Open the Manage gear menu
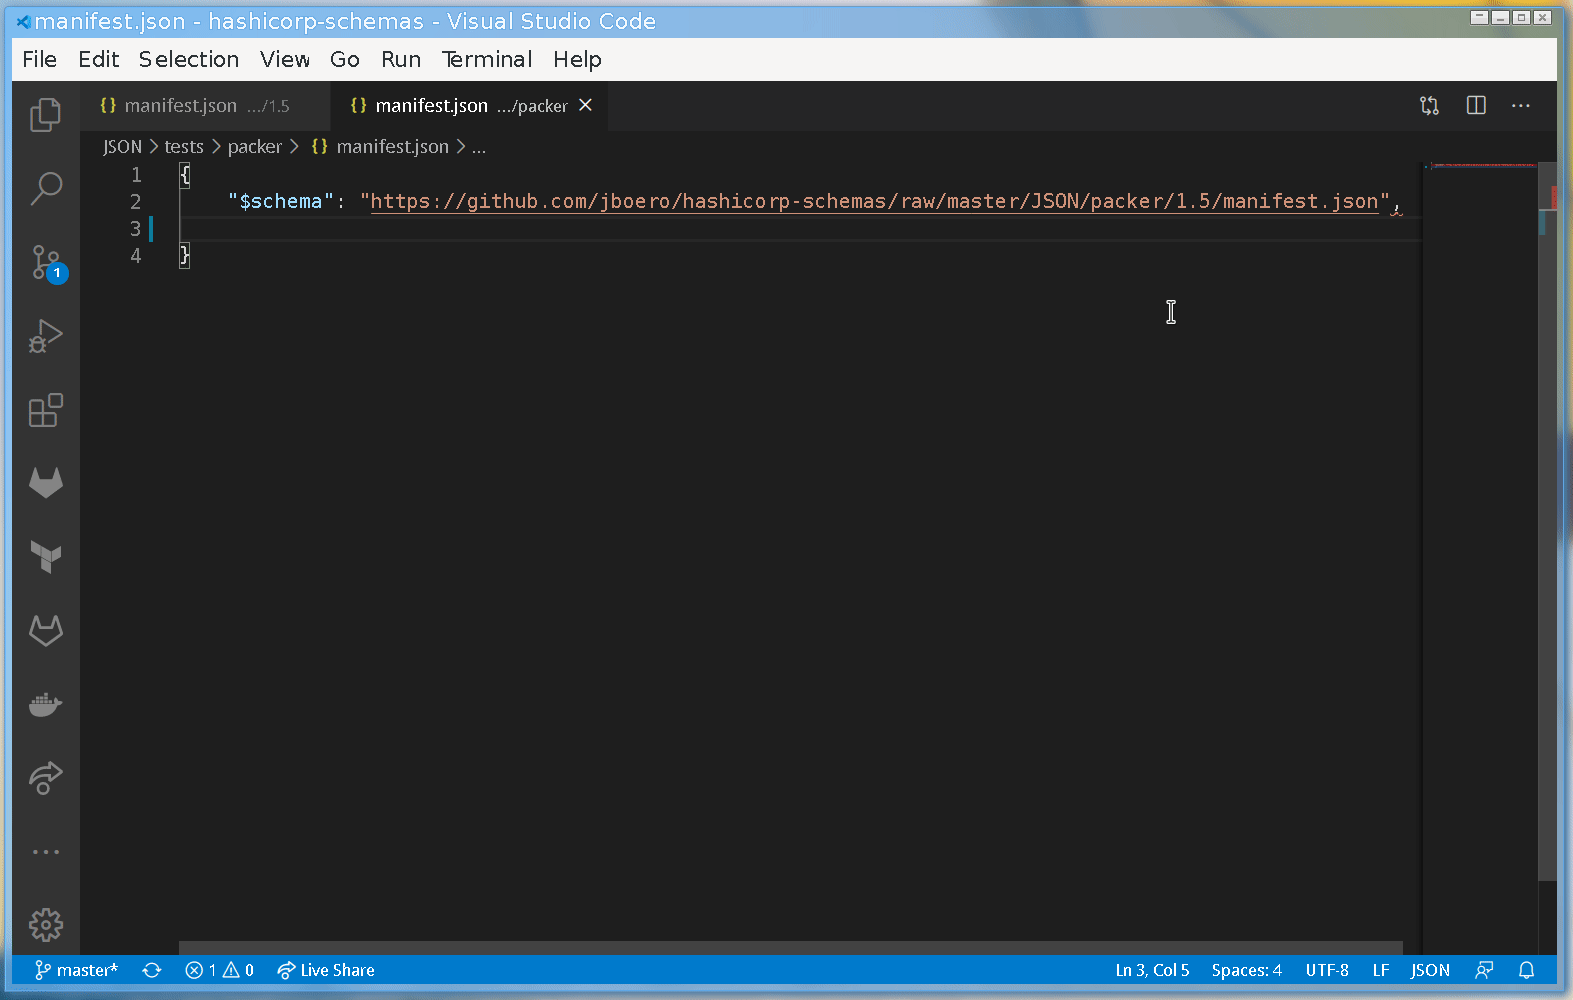The height and width of the screenshot is (1000, 1573). point(46,925)
